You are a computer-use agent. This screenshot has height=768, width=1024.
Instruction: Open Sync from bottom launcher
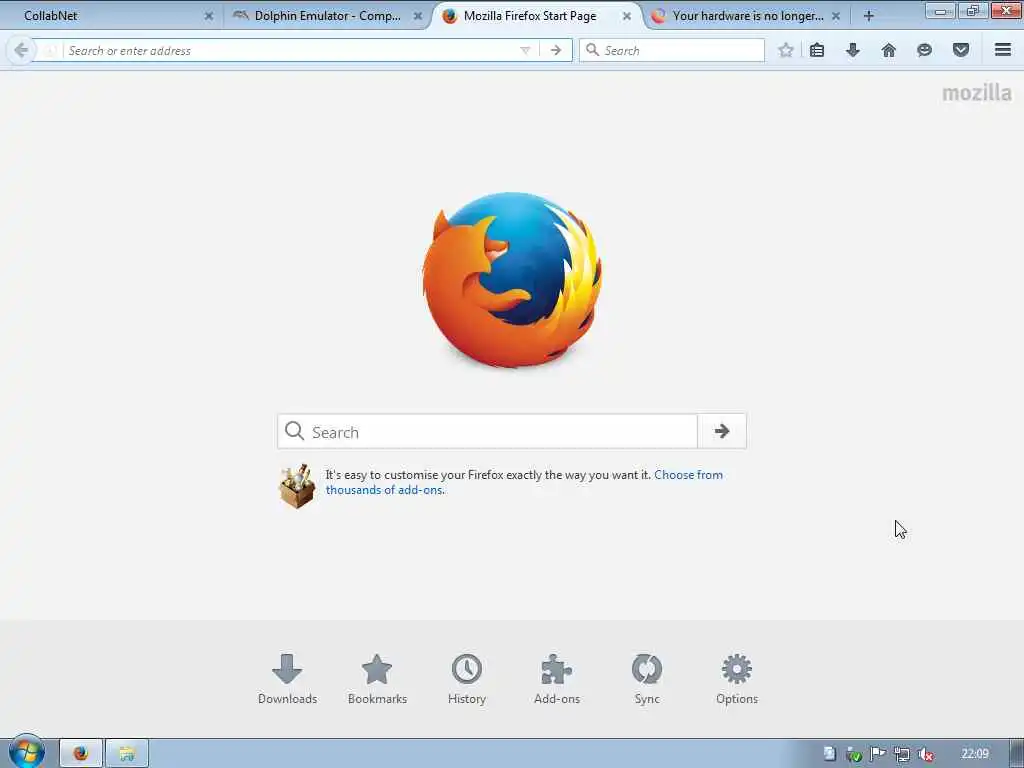(647, 679)
